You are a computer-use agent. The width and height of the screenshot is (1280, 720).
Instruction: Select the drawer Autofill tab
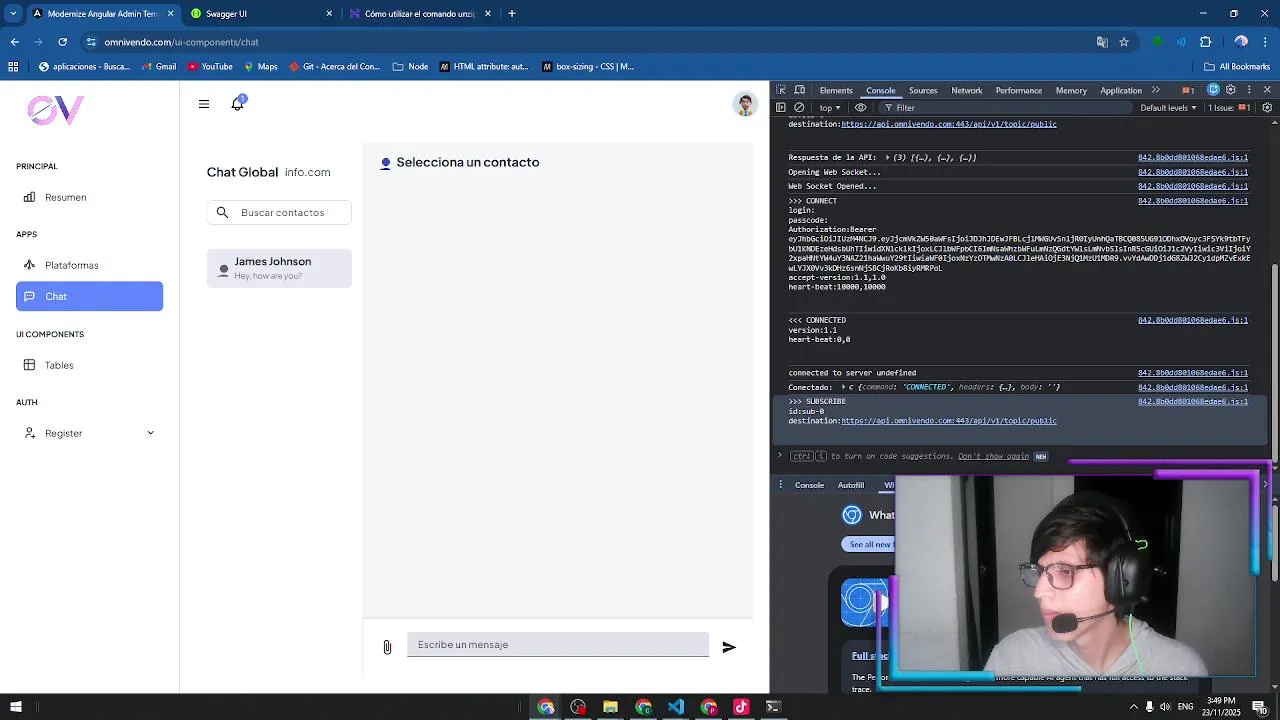tap(851, 485)
